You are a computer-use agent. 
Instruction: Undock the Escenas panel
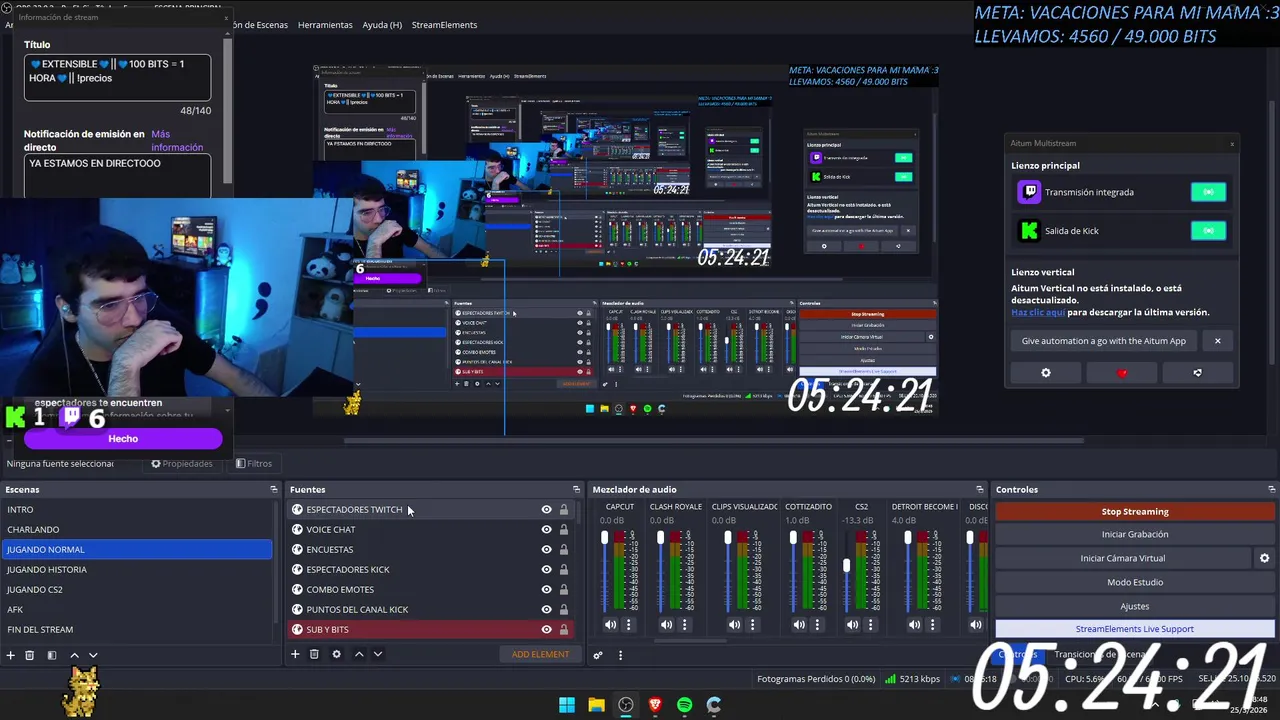(x=273, y=489)
